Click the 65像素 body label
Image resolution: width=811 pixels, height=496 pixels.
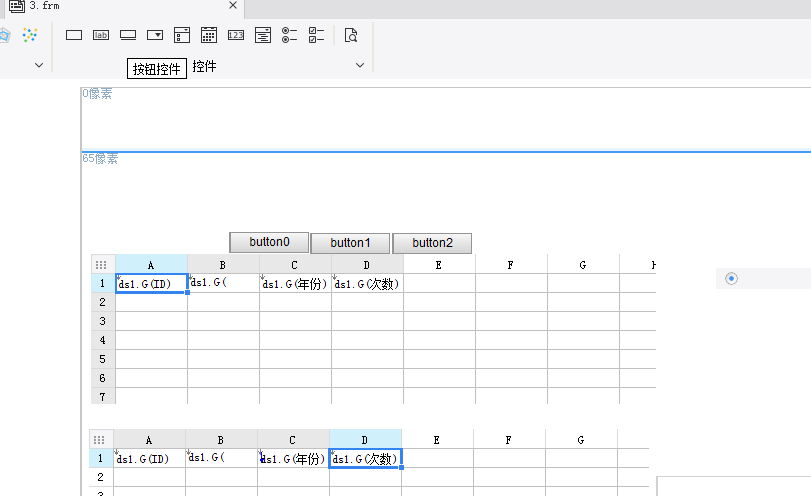click(100, 158)
